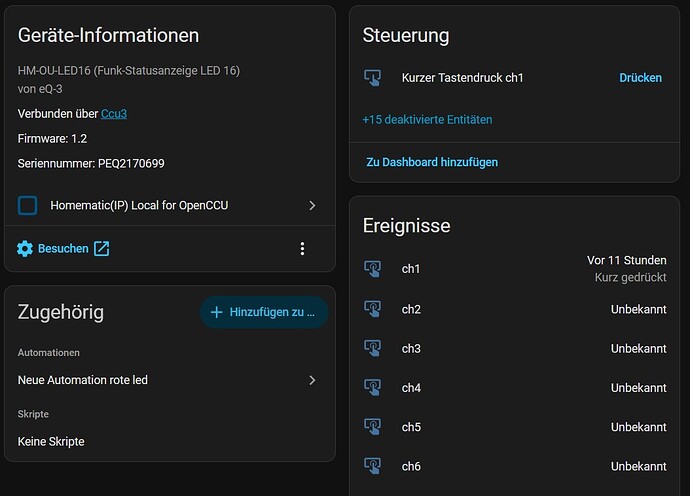Click the ch2 event icon

[x=373, y=309]
